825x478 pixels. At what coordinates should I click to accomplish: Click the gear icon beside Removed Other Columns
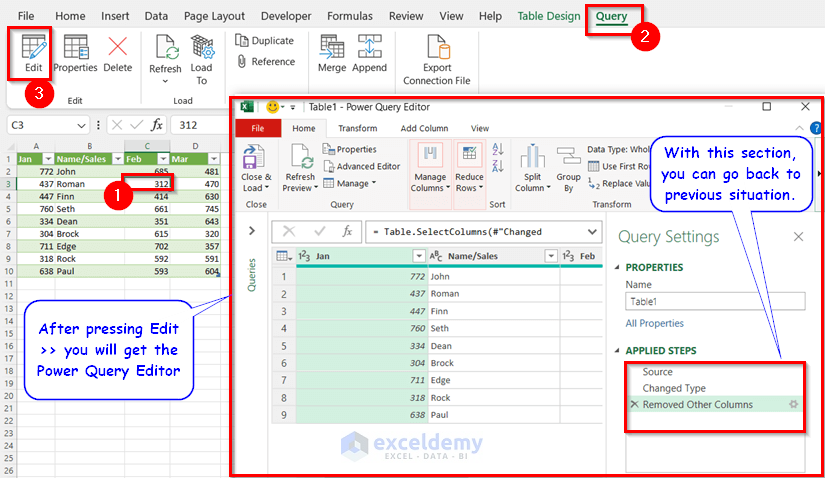793,404
